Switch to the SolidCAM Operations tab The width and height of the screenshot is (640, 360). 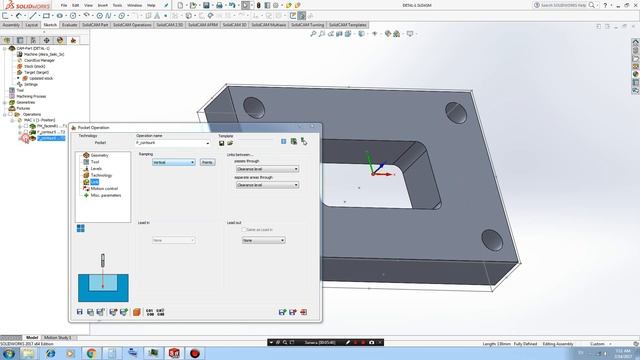tap(132, 25)
